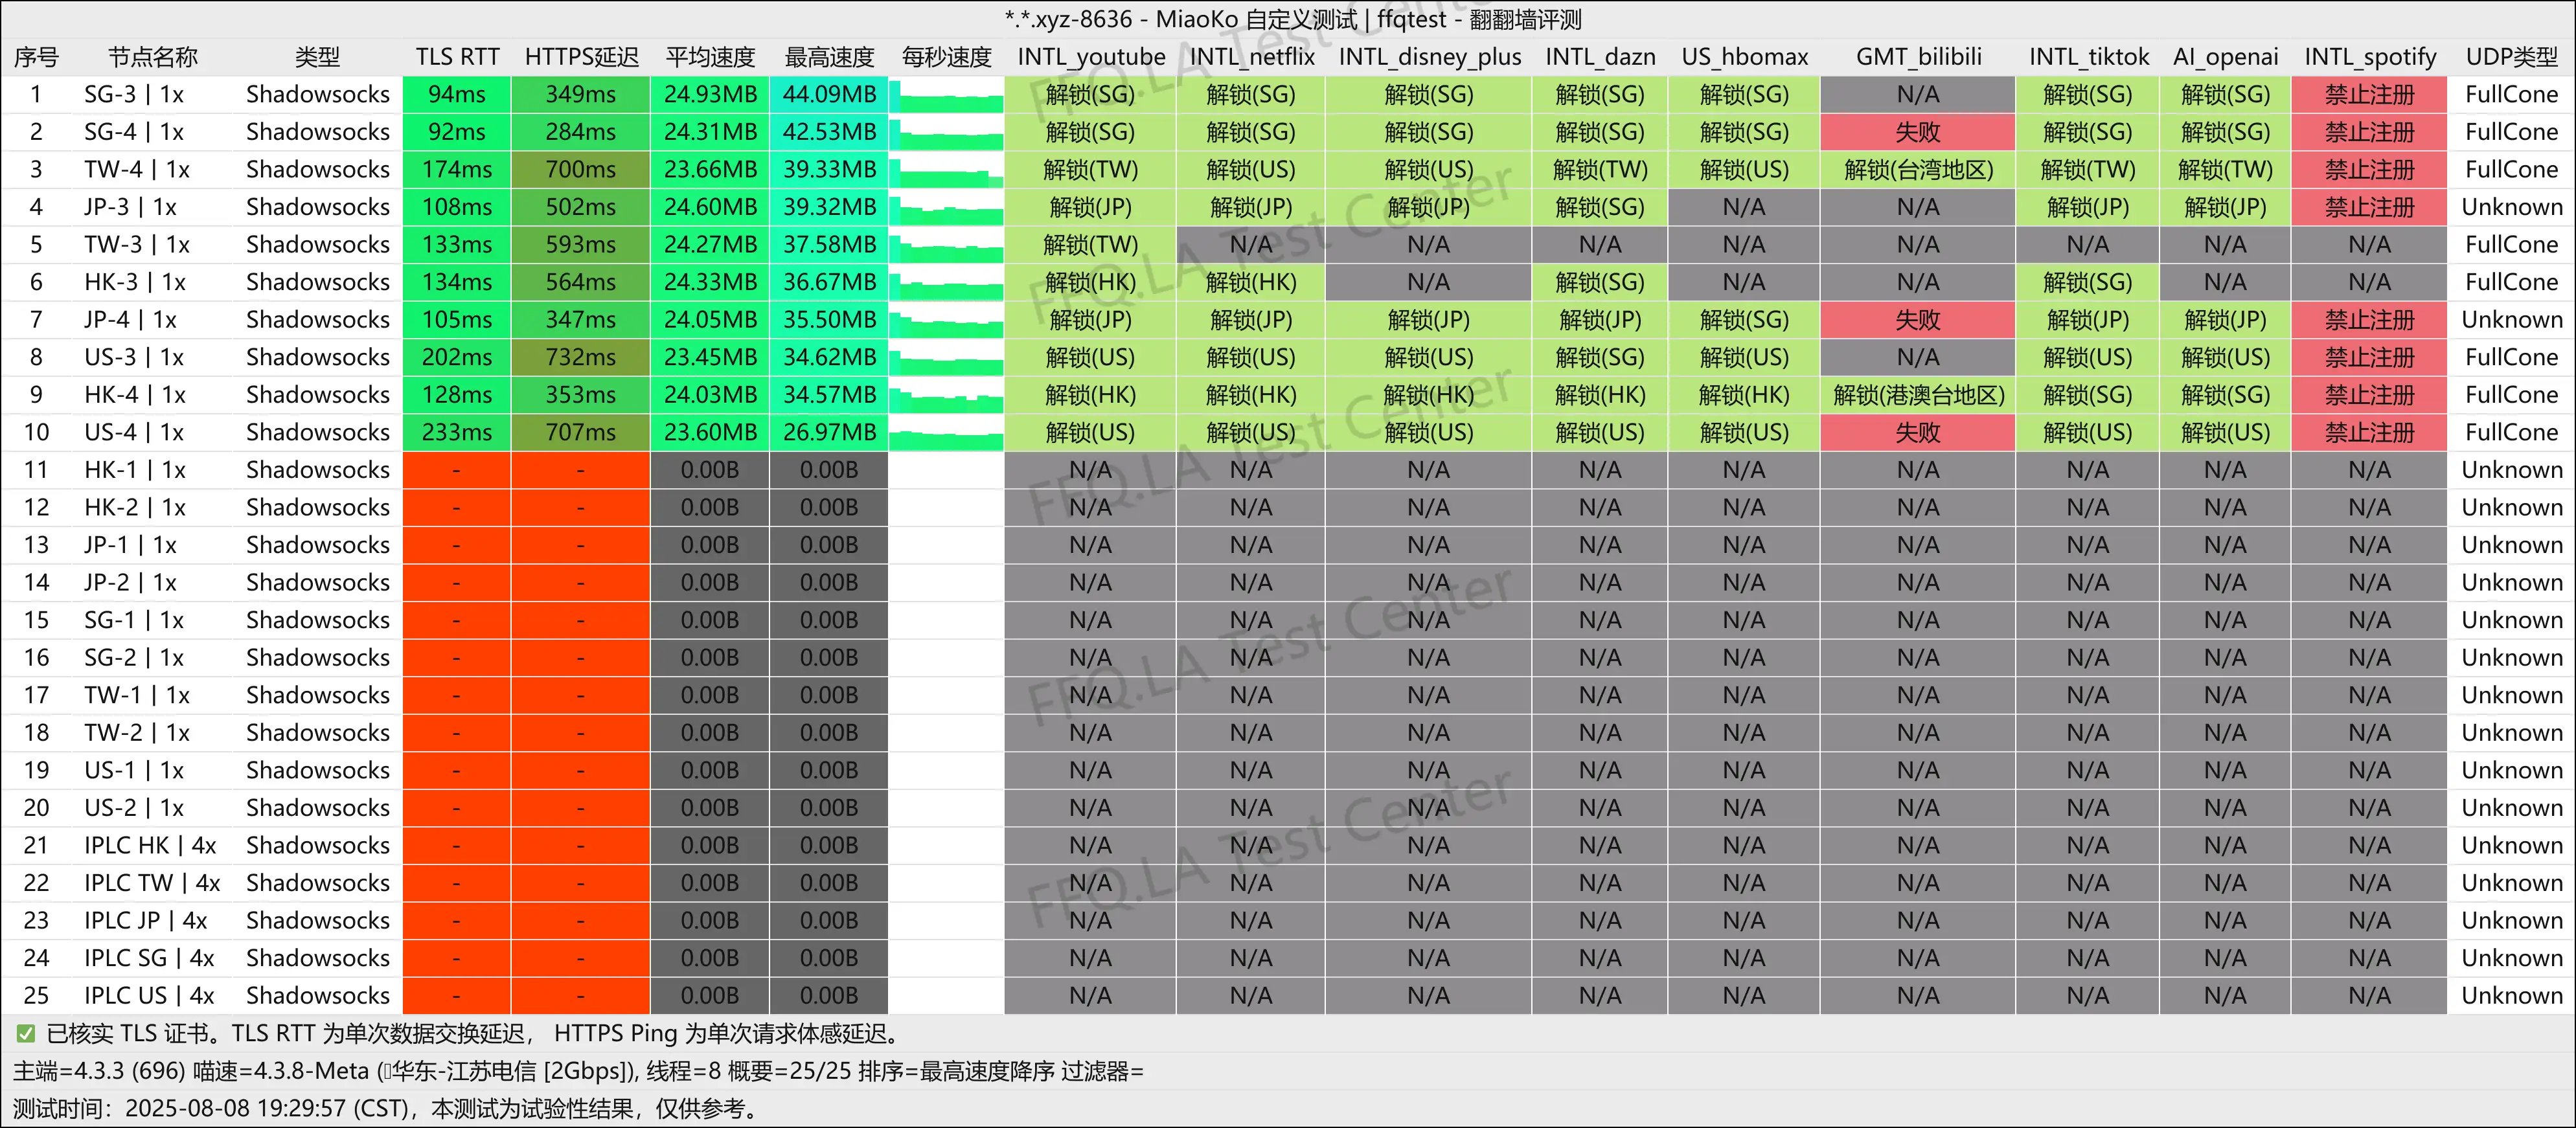Click Shadowsocks type cell in TW-1 row
This screenshot has height=1128, width=2576.
318,695
